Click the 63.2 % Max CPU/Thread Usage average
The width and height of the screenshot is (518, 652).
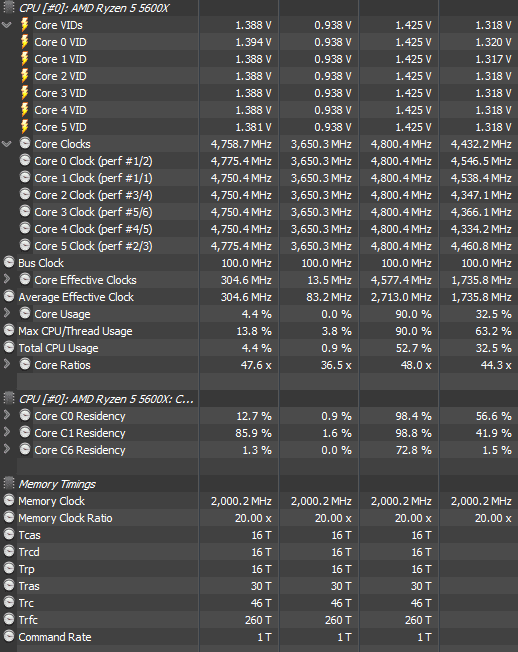[493, 331]
